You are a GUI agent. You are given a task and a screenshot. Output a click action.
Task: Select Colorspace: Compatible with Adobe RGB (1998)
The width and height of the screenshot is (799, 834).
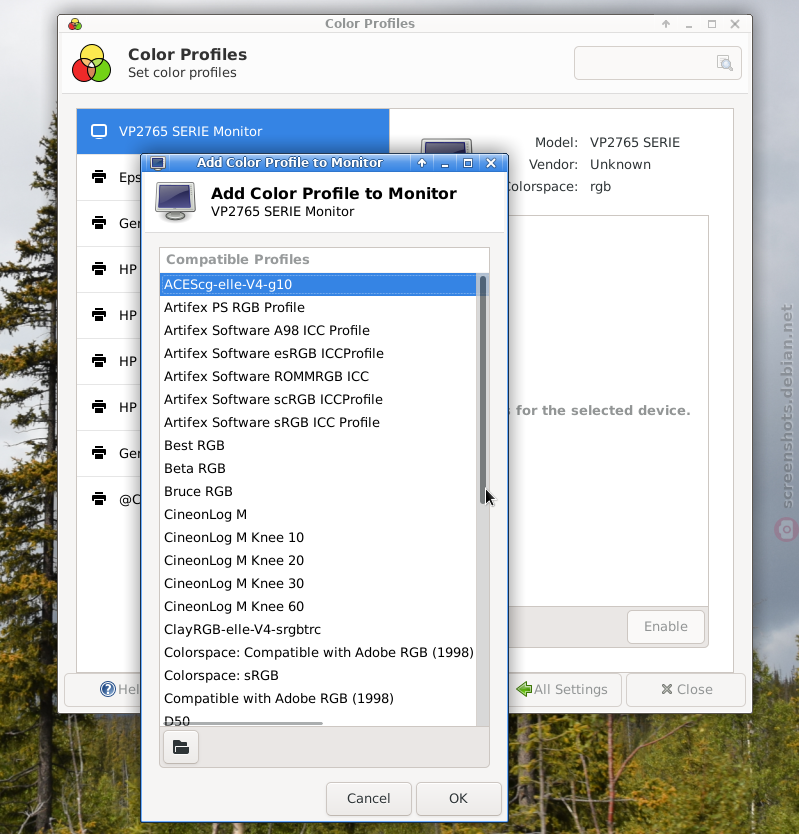coord(318,652)
